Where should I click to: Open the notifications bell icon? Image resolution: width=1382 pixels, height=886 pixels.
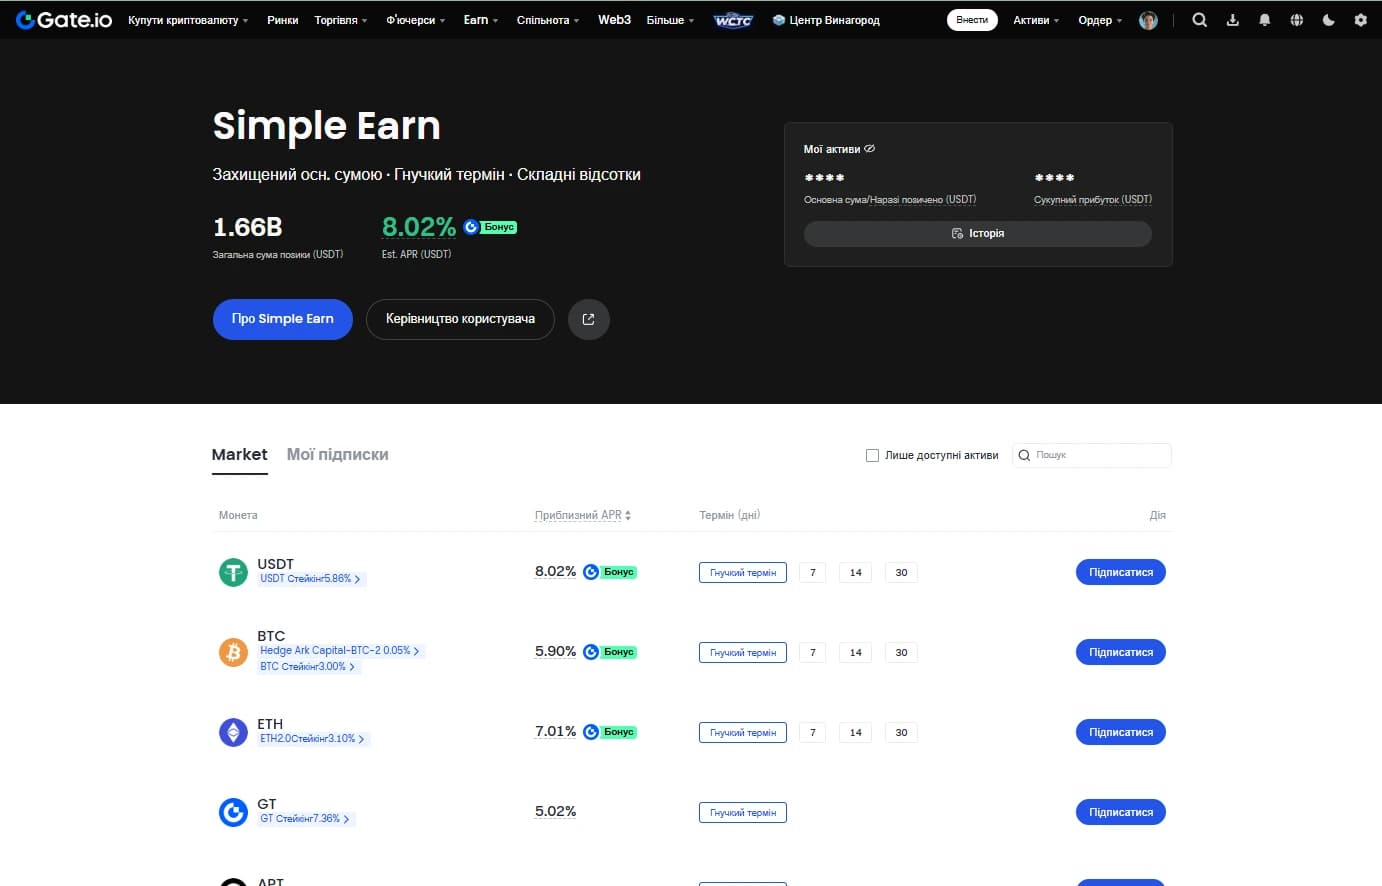[1264, 20]
